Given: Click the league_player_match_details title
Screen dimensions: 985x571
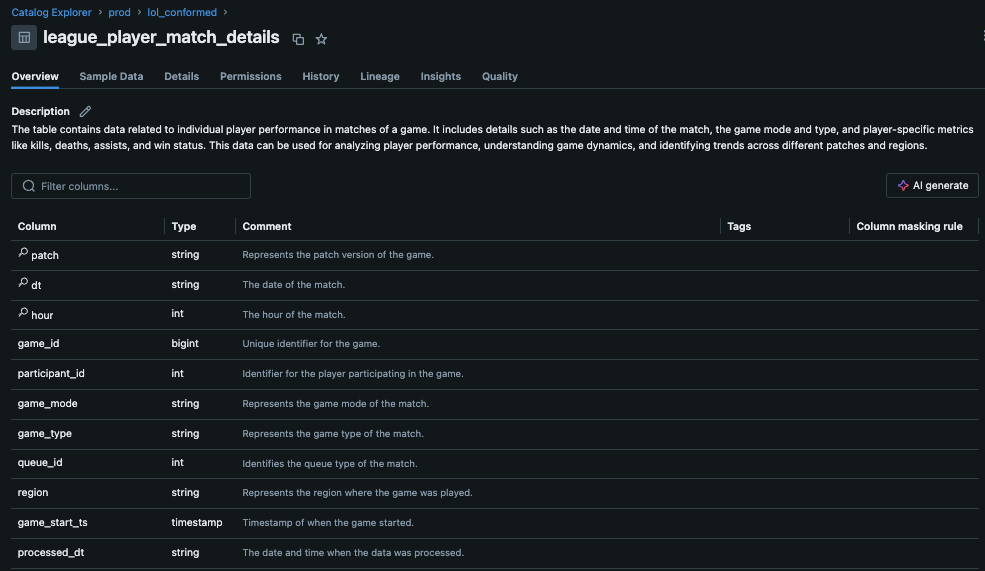Looking at the screenshot, I should coord(161,37).
